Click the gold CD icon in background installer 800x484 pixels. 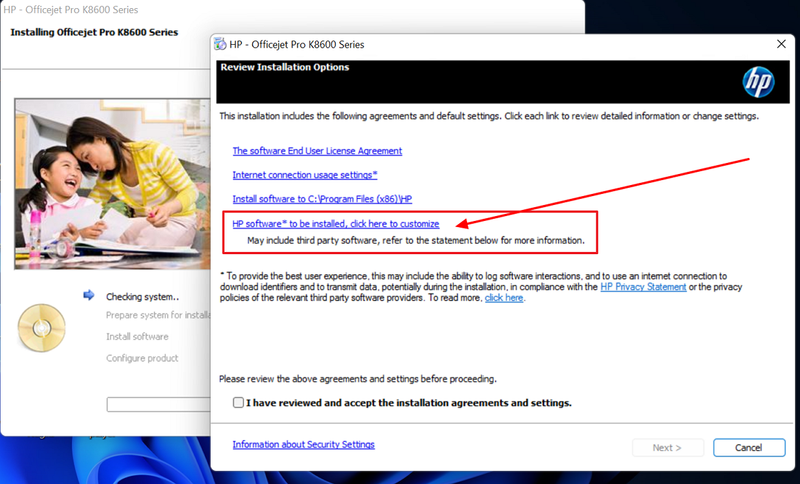point(42,328)
